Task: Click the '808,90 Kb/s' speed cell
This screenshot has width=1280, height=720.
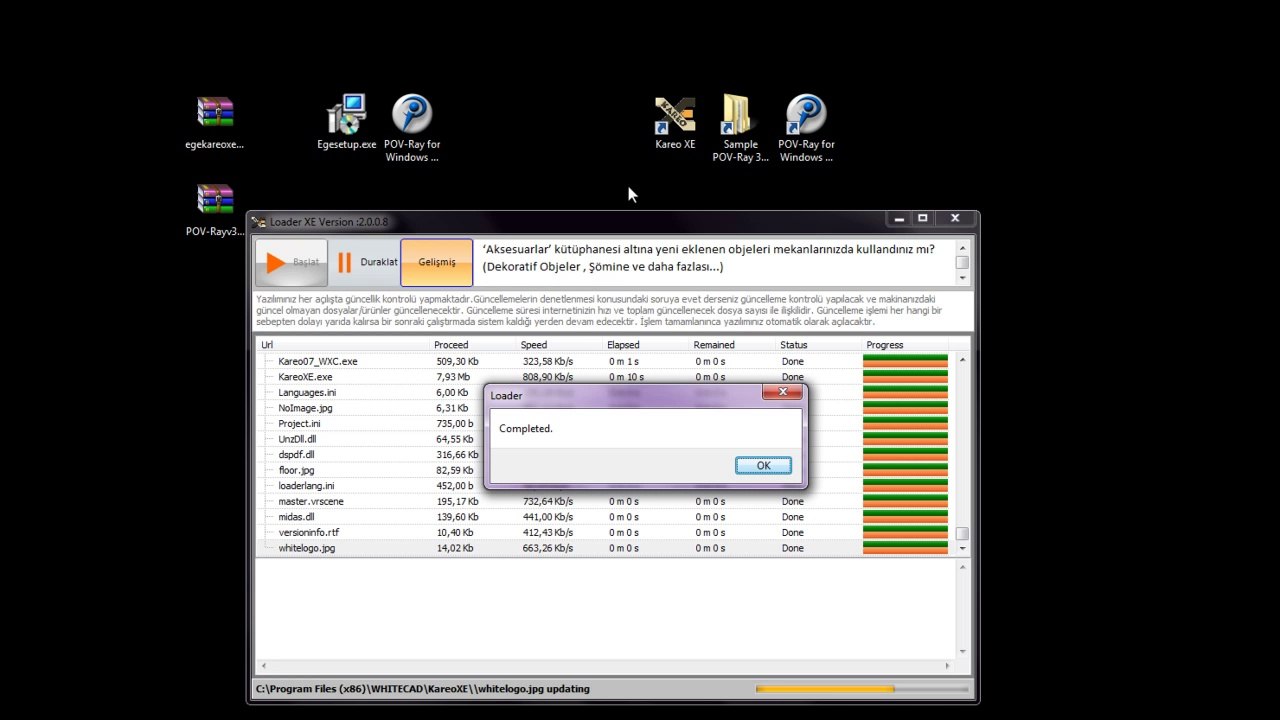Action: tap(548, 377)
